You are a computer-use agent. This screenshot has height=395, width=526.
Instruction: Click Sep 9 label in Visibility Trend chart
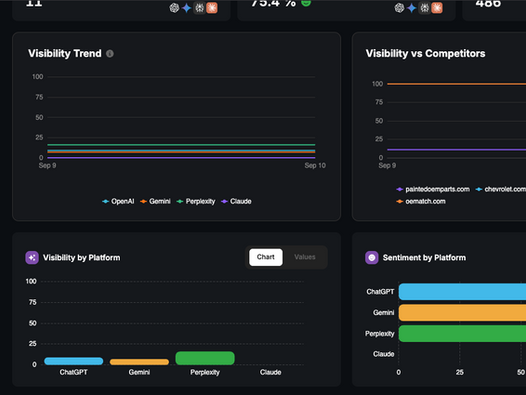click(x=47, y=165)
